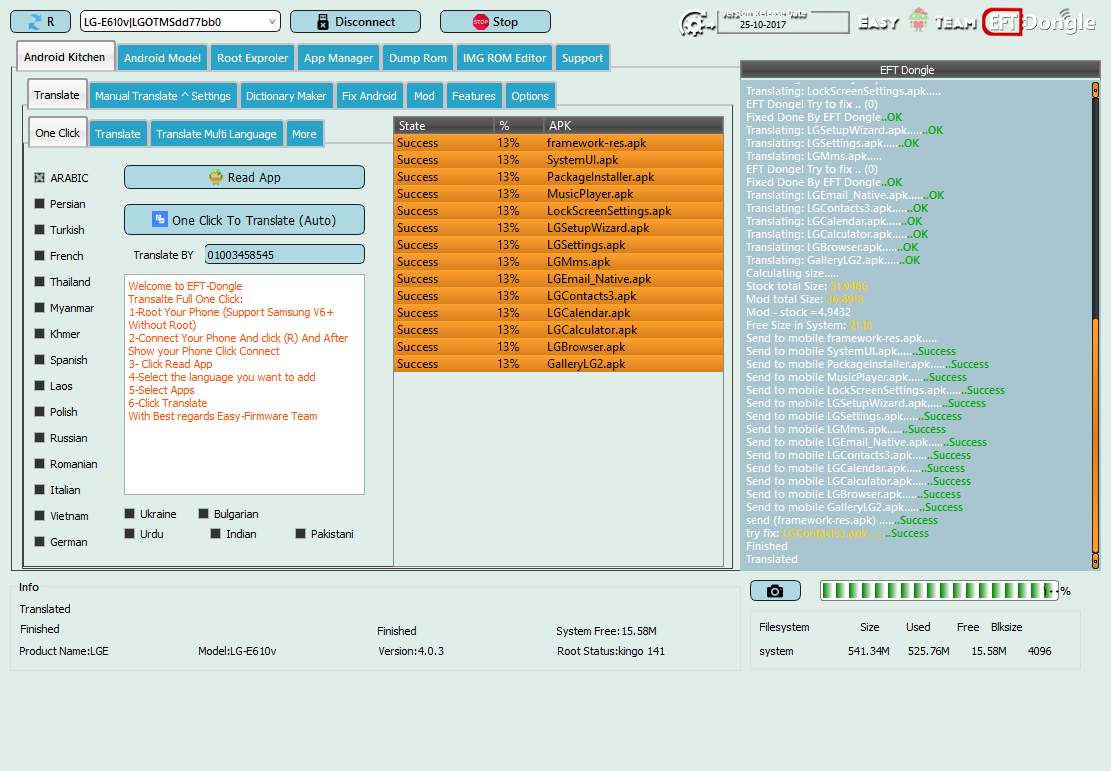Image resolution: width=1111 pixels, height=771 pixels.
Task: Select the Translate Multi Language tab
Action: pyautogui.click(x=216, y=134)
